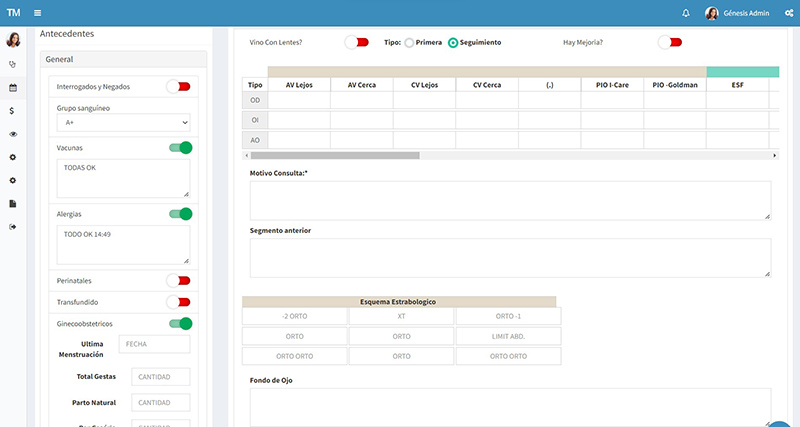Open the document sidebar icon
The image size is (800, 427).
pos(13,204)
